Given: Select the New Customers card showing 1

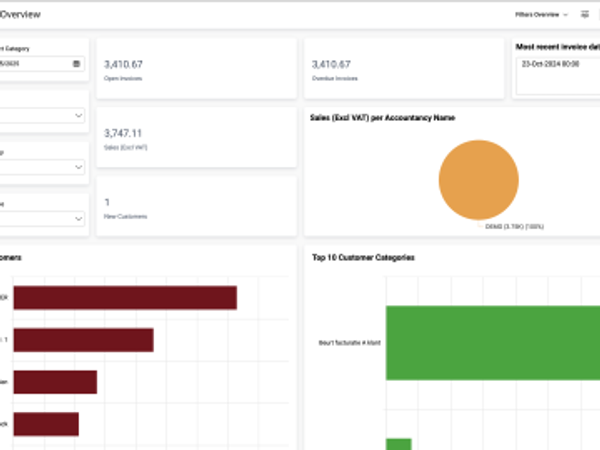Looking at the screenshot, I should pyautogui.click(x=197, y=206).
